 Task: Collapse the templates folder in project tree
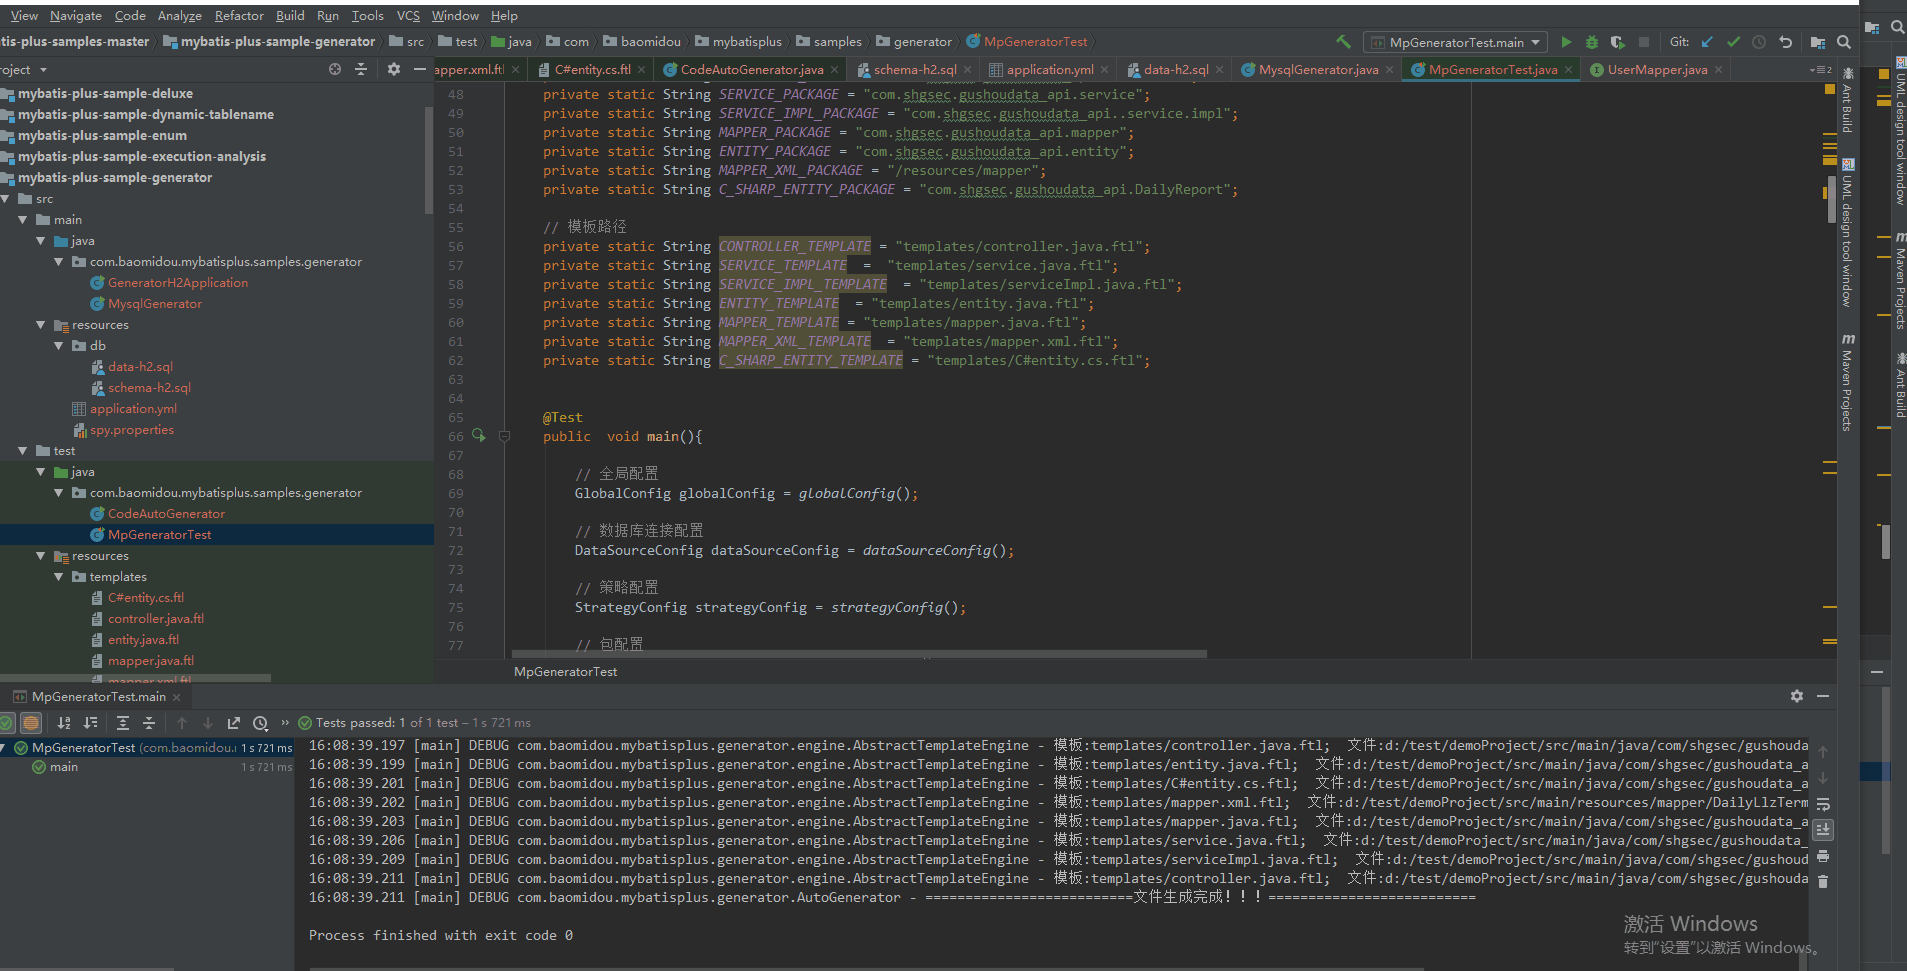coord(59,577)
